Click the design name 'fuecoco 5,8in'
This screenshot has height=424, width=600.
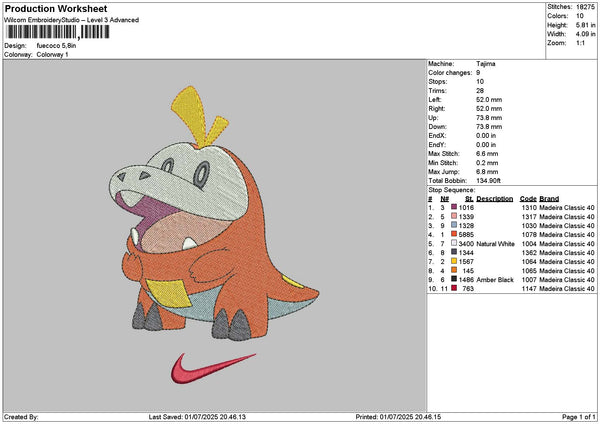56,46
